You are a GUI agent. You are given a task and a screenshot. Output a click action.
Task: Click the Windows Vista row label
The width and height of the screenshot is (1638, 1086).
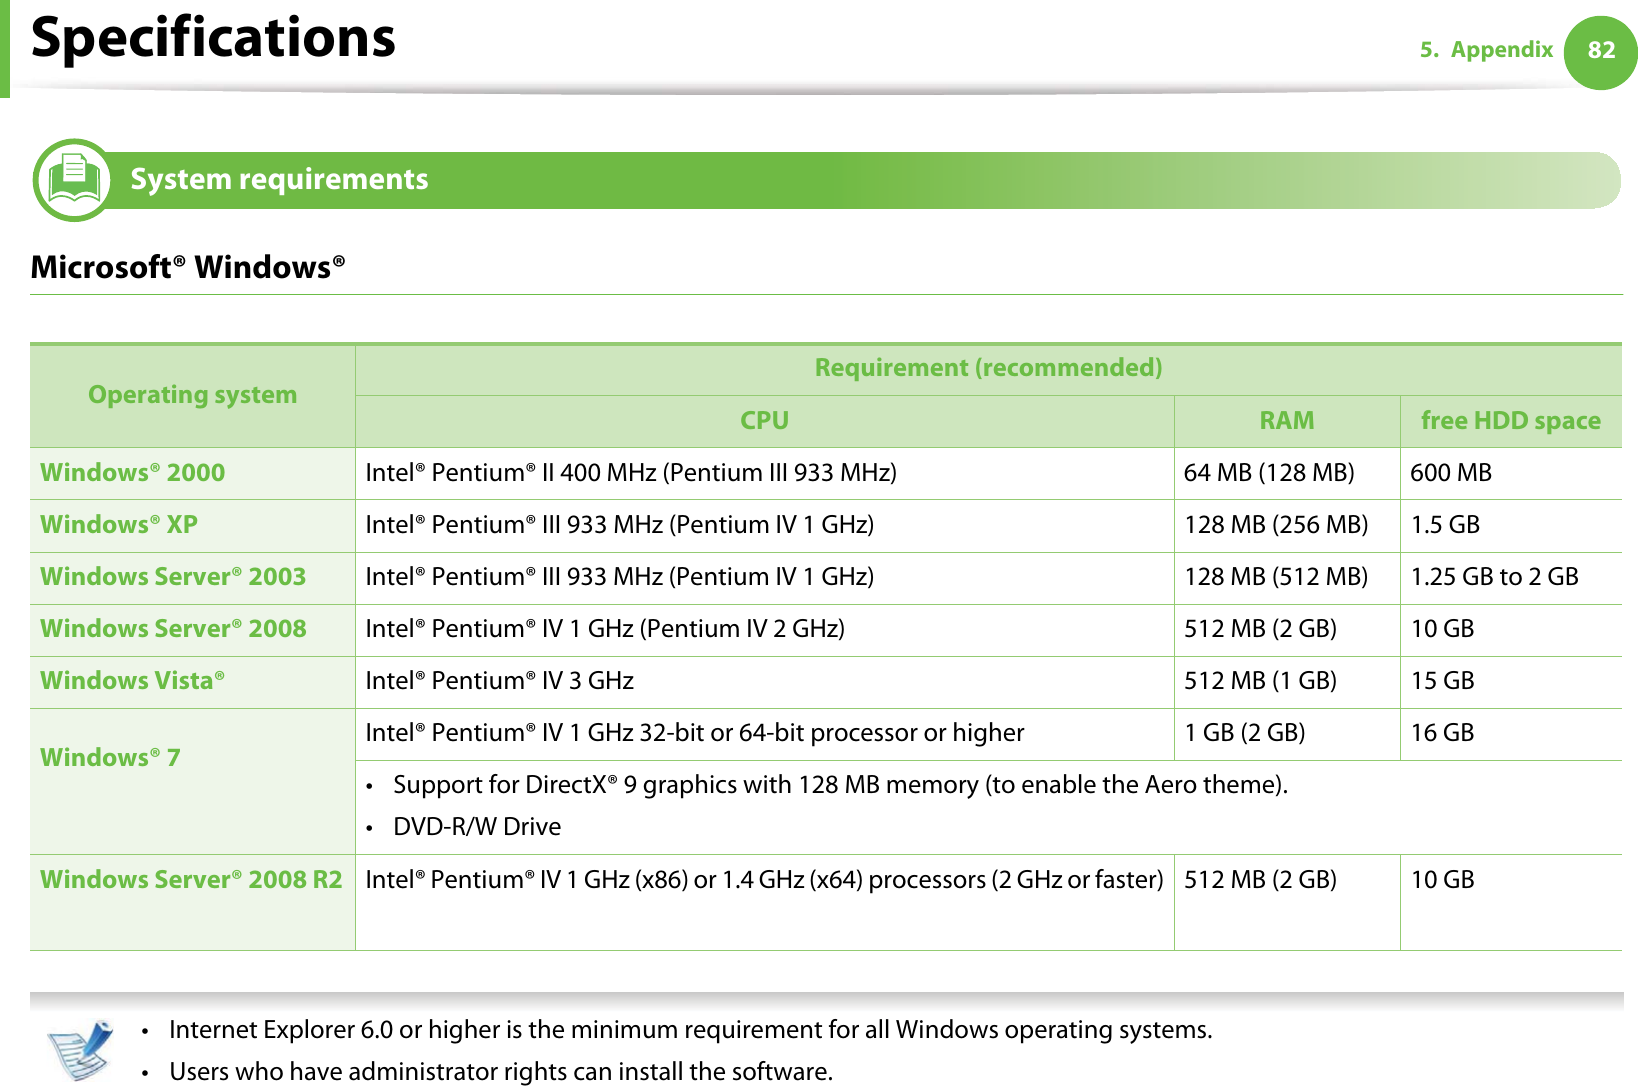[132, 681]
